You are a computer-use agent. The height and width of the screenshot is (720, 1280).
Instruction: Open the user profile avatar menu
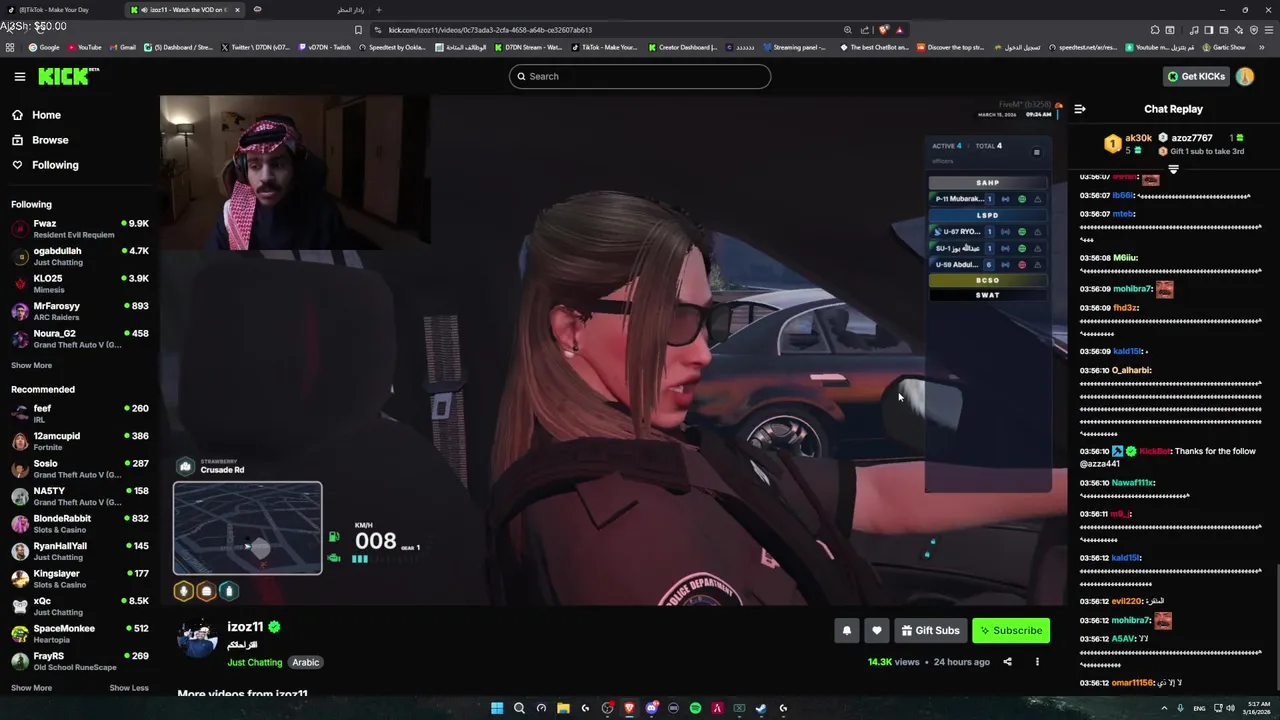click(x=1245, y=76)
